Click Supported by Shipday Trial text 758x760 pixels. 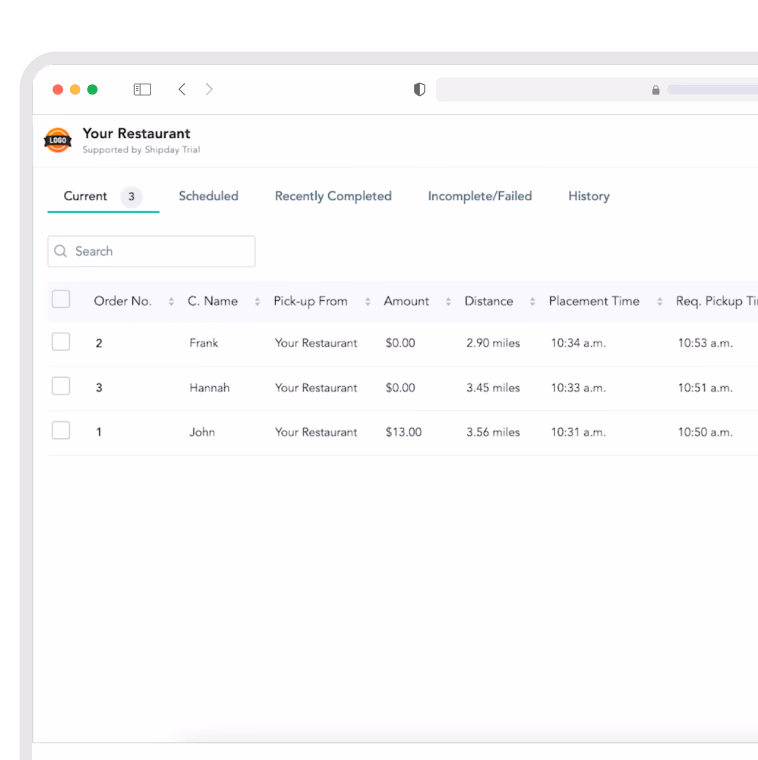141,150
